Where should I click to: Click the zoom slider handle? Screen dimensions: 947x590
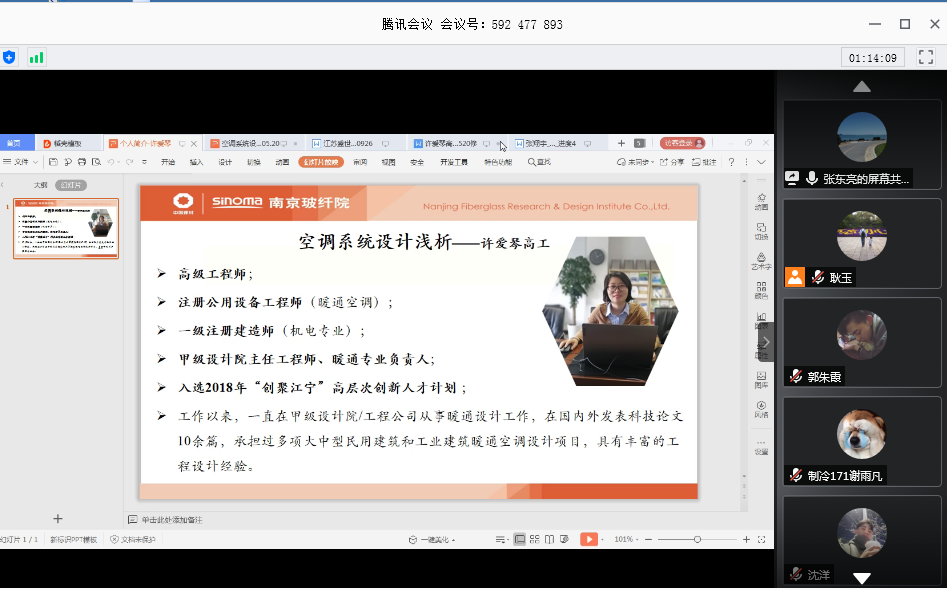click(x=697, y=539)
